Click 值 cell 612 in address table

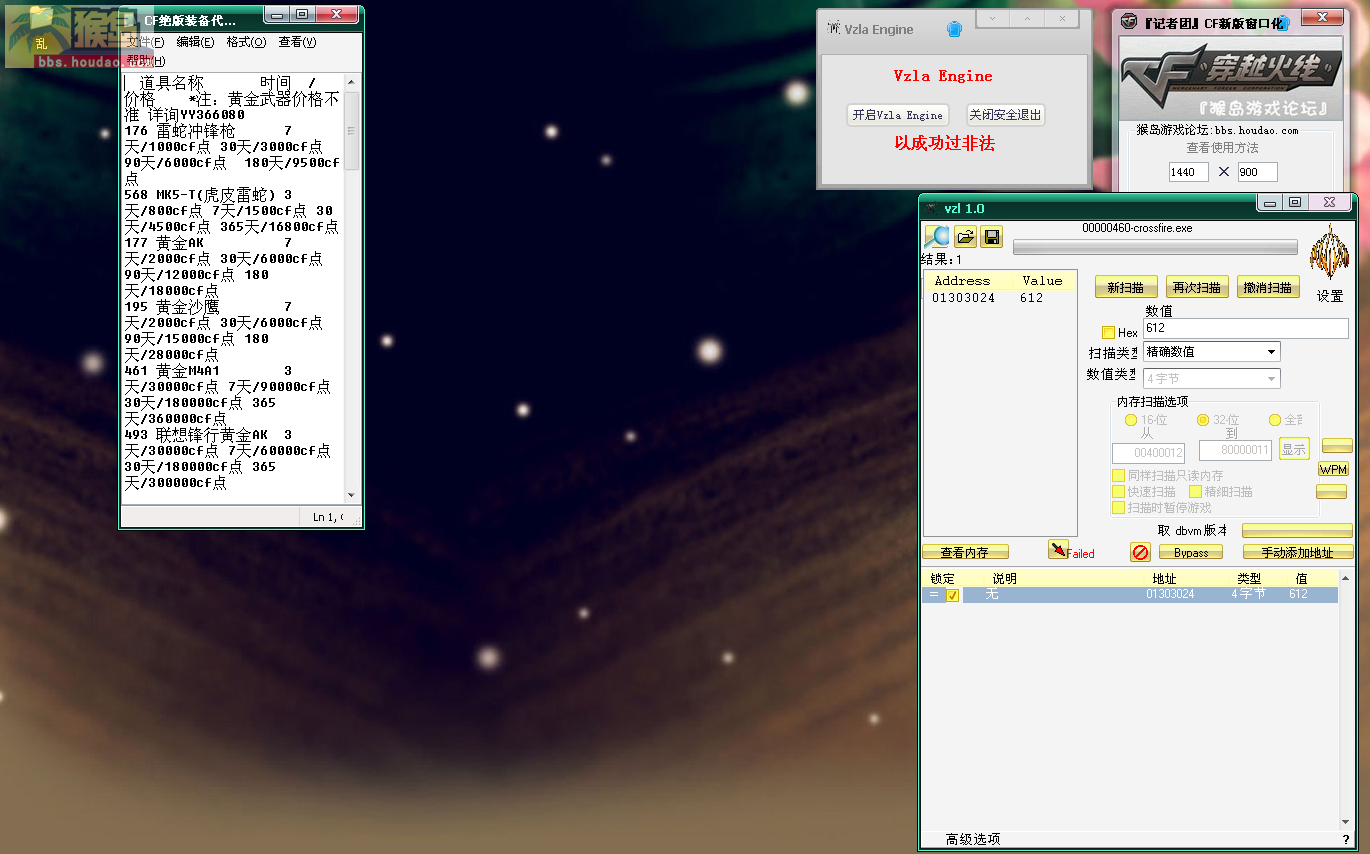(1298, 594)
